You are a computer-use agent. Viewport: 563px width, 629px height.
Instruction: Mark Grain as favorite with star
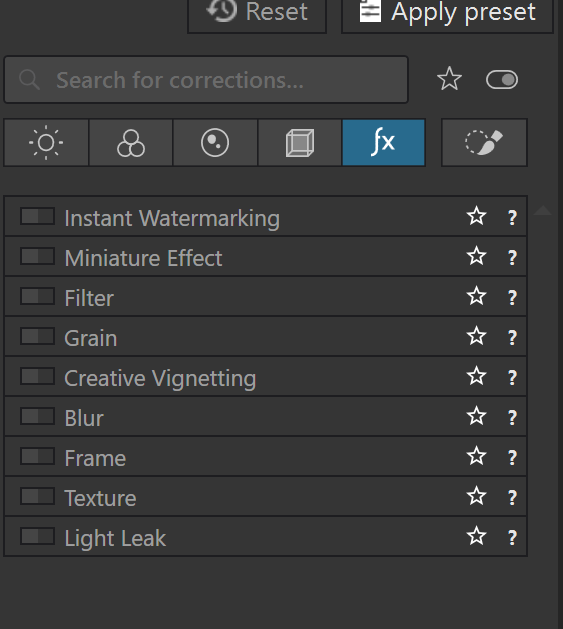476,336
